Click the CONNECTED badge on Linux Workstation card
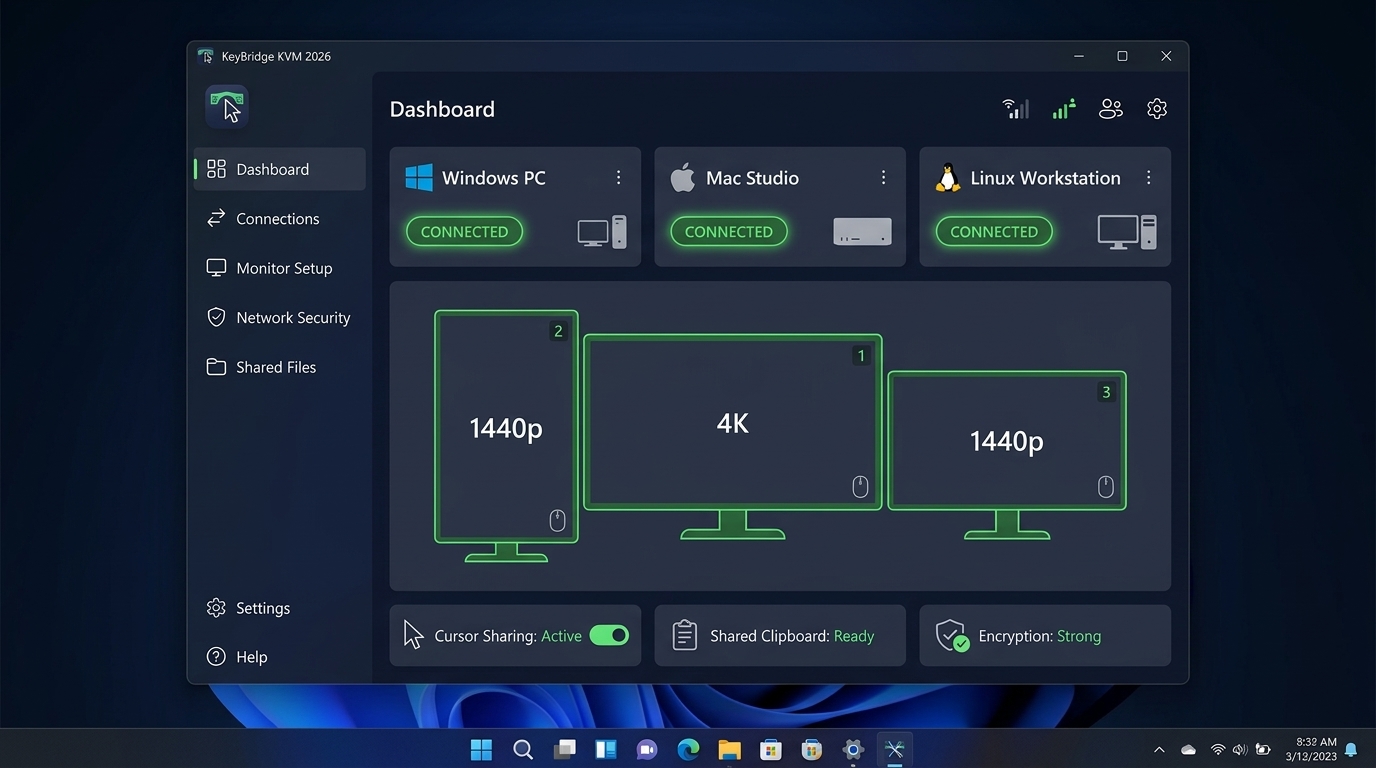1376x768 pixels. 994,232
